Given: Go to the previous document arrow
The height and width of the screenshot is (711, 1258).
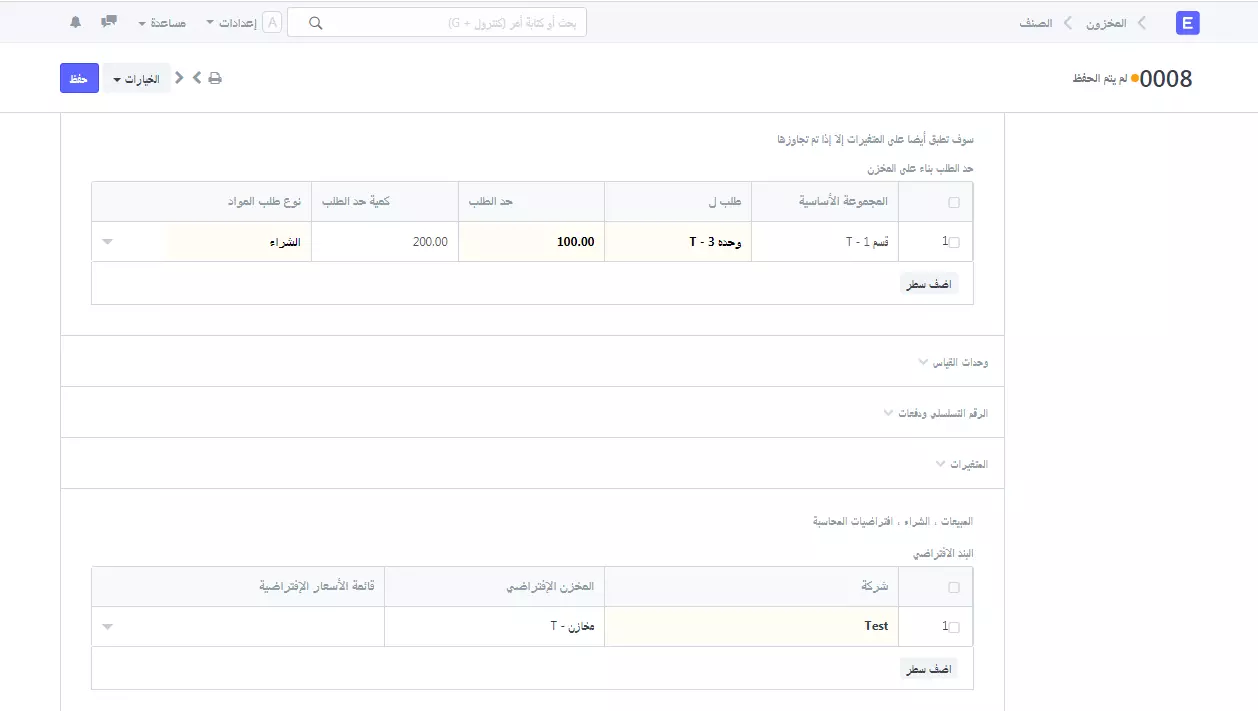Looking at the screenshot, I should (x=179, y=78).
